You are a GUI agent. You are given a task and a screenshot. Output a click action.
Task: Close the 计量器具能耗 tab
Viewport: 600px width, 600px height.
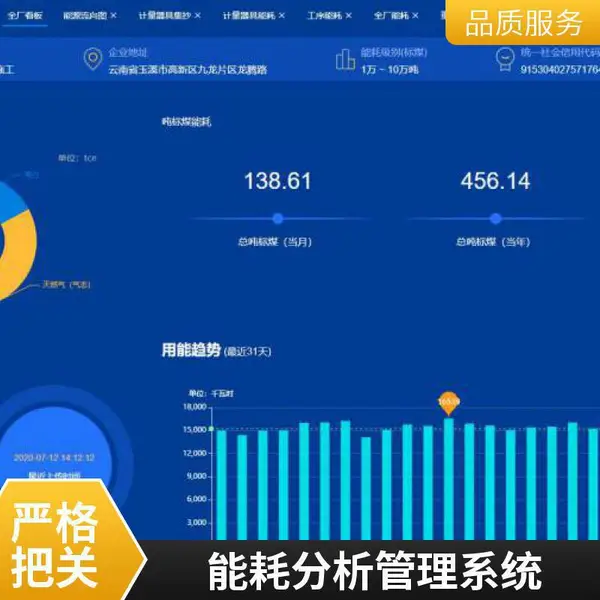pyautogui.click(x=282, y=16)
